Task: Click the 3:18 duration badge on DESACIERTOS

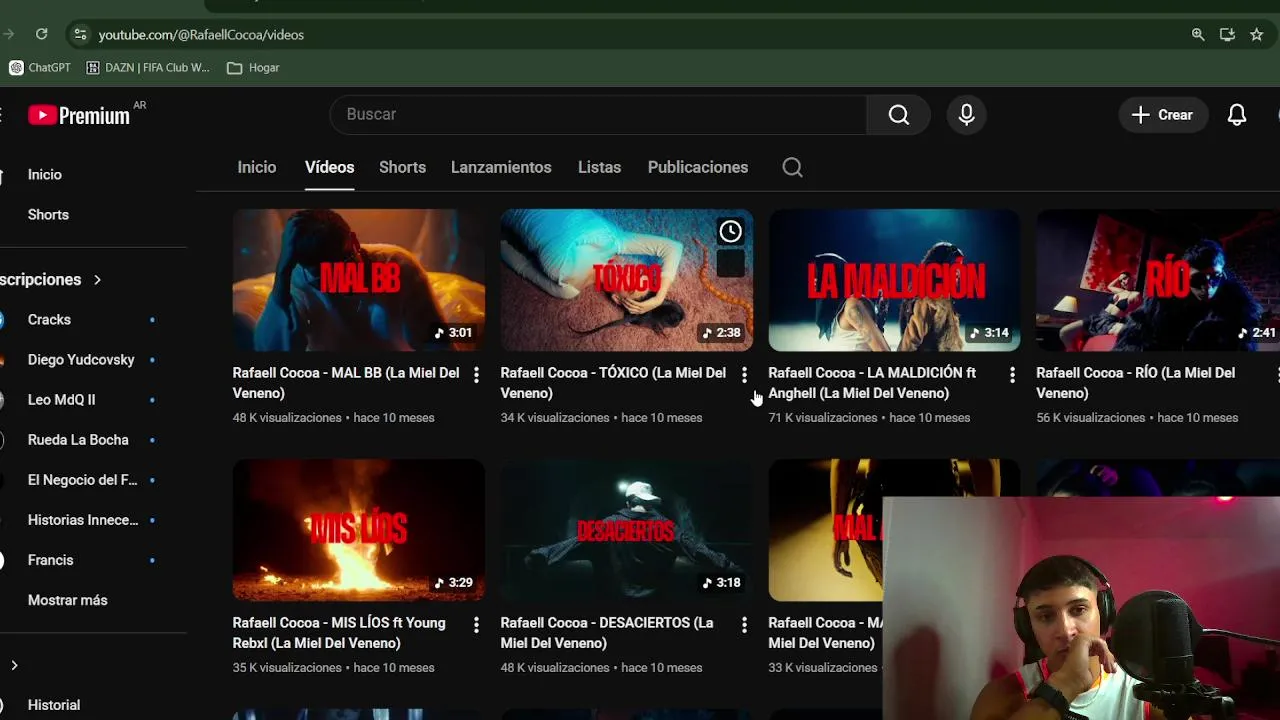Action: pyautogui.click(x=721, y=583)
